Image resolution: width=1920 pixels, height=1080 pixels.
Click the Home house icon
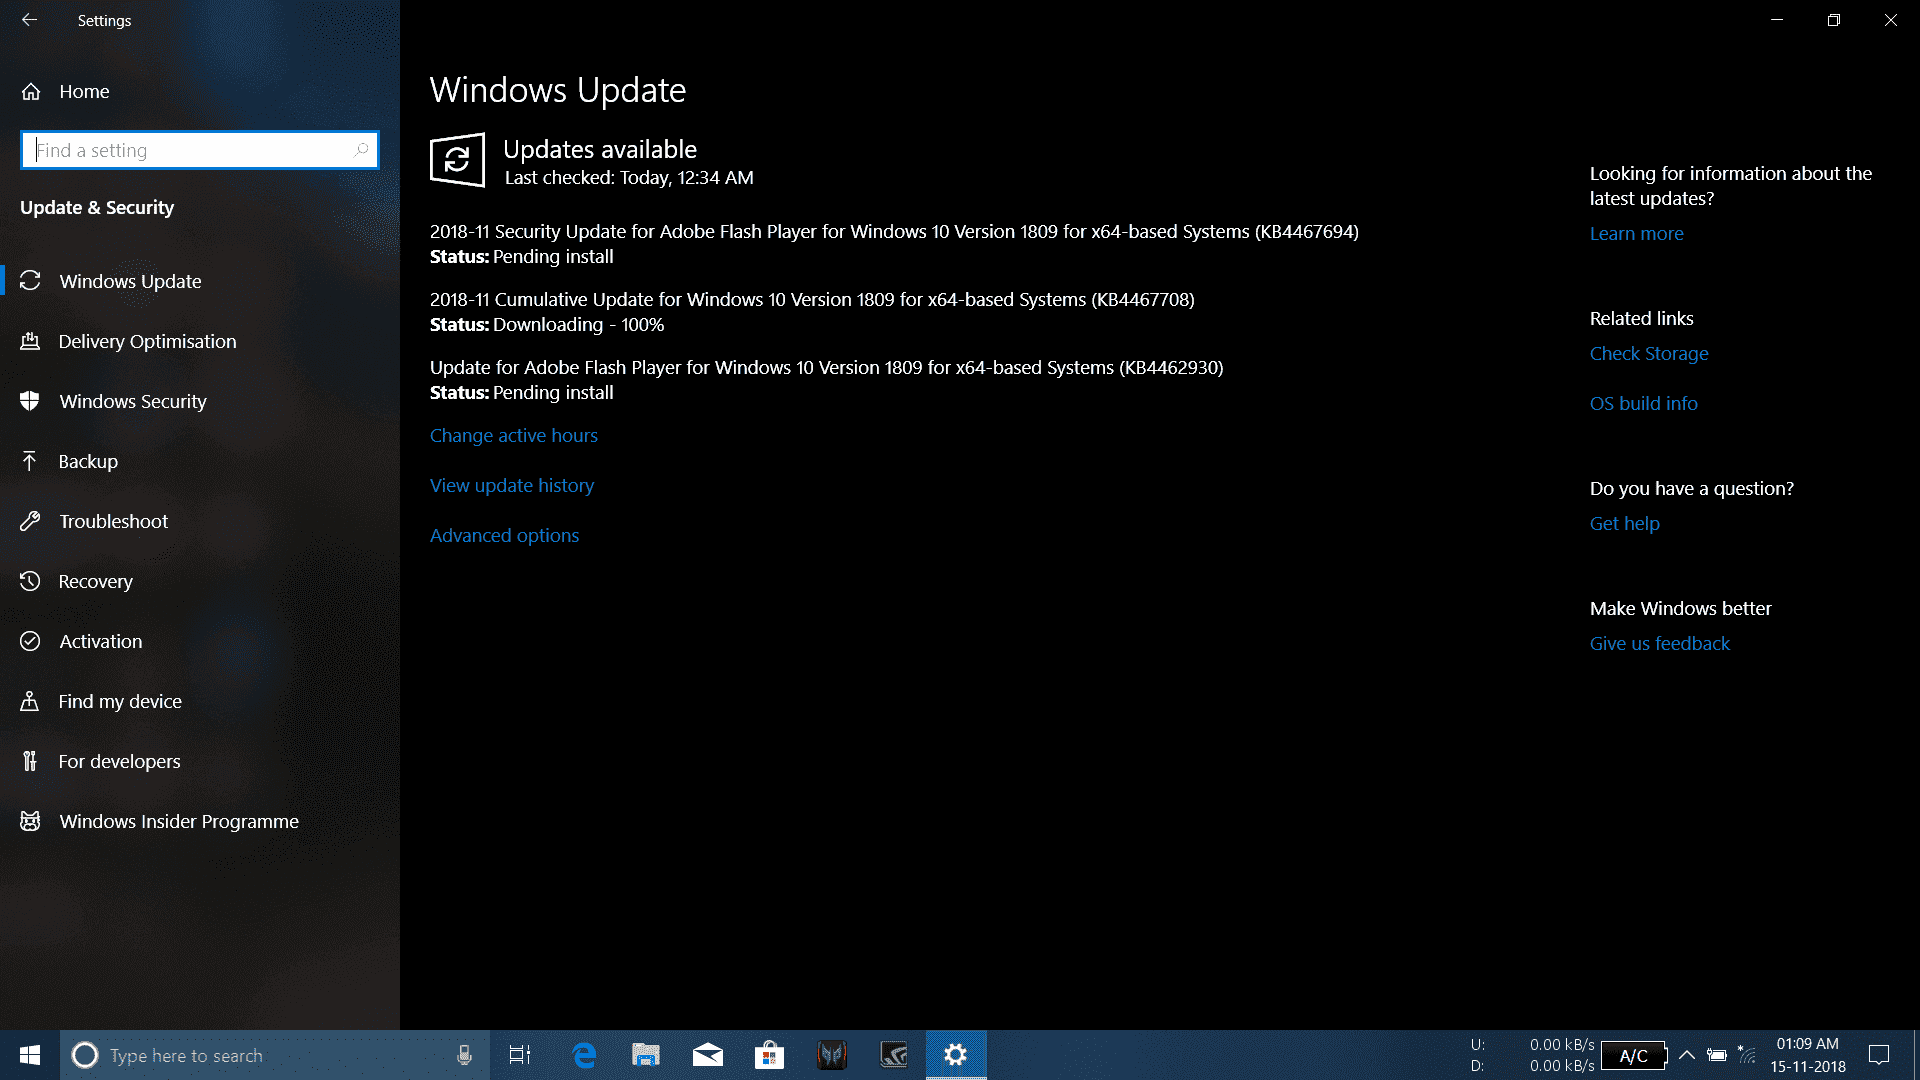coord(31,92)
